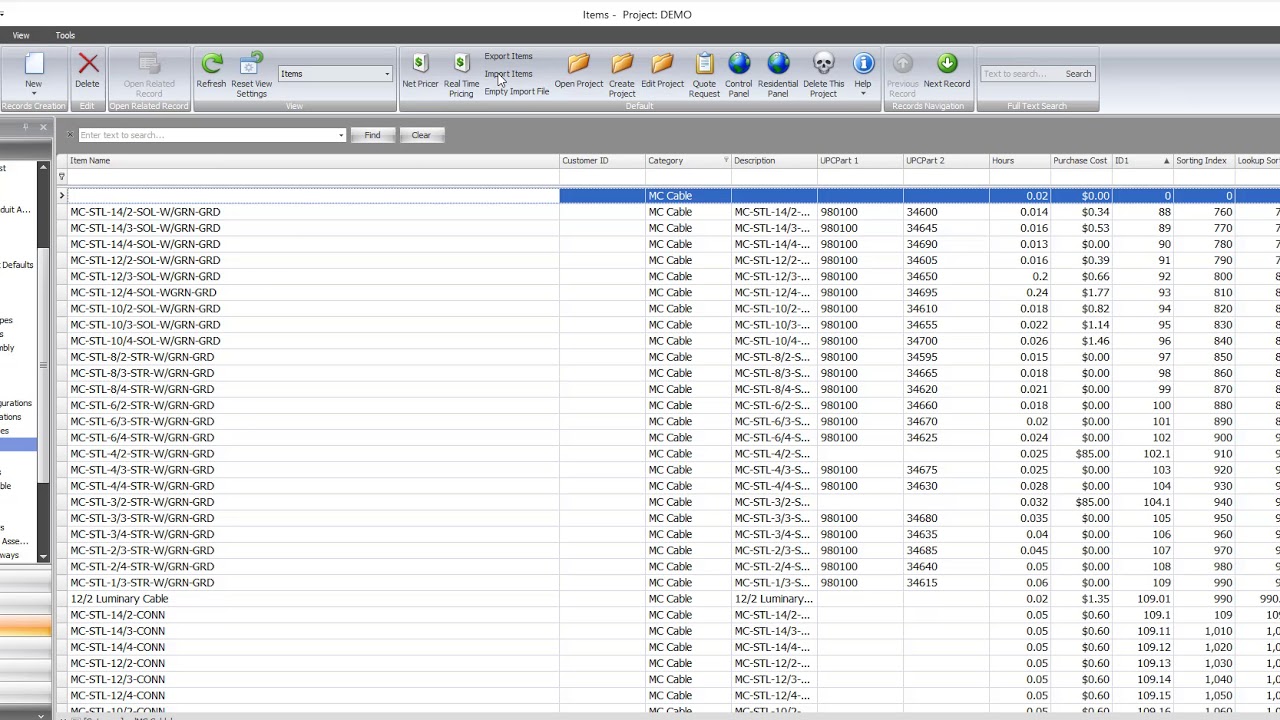Click the left panel scrollbar down arrow

click(43, 557)
